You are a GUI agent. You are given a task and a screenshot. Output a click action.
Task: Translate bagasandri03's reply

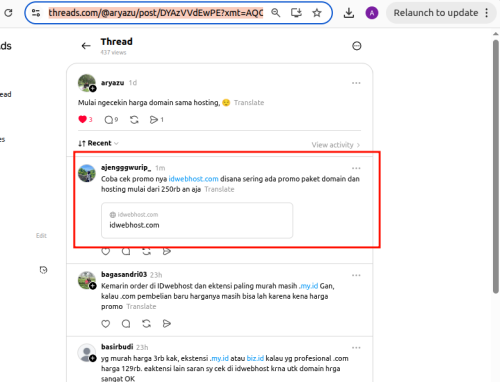(x=141, y=307)
